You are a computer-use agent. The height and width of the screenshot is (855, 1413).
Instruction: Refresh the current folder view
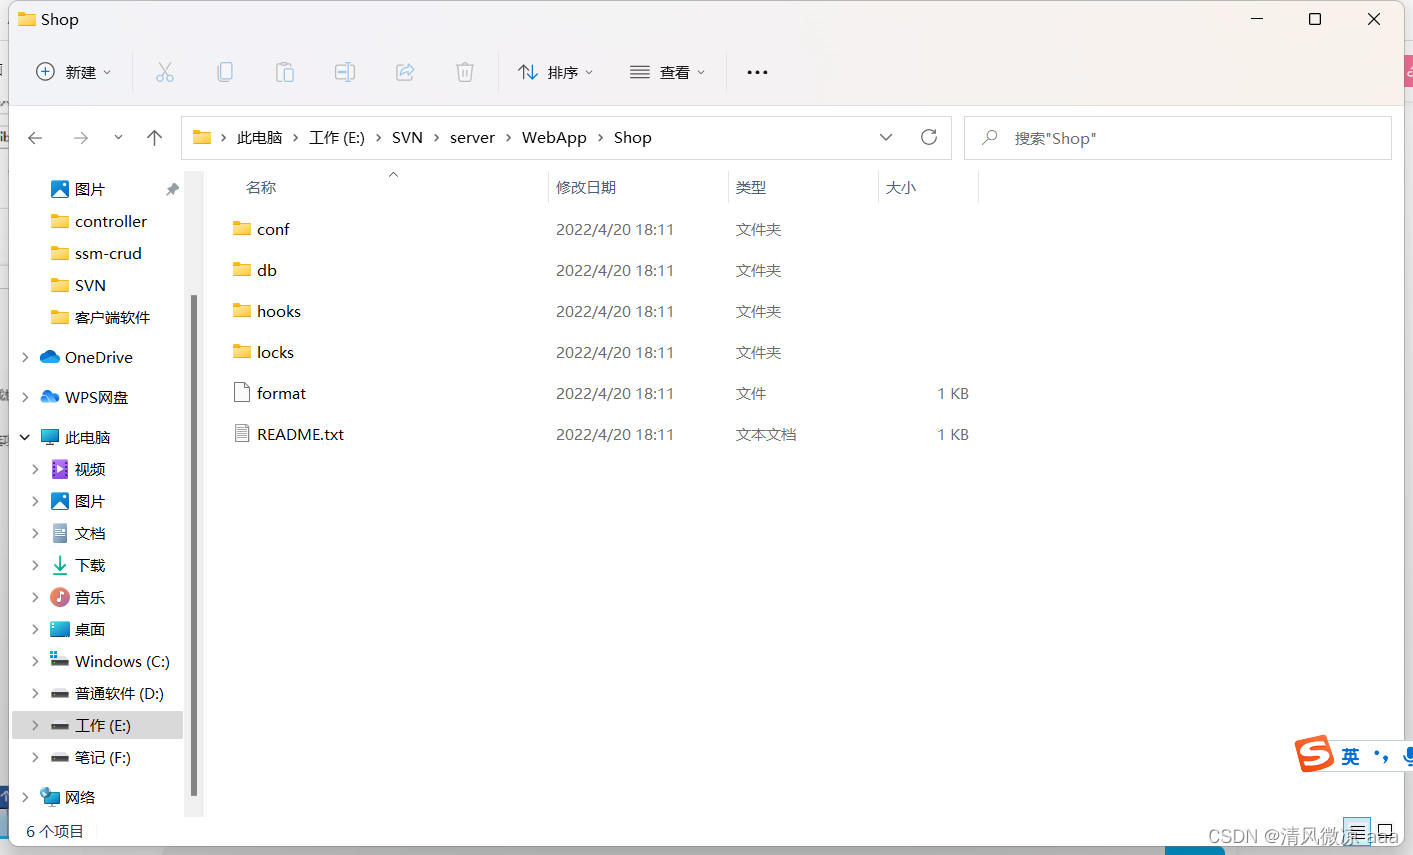(x=929, y=137)
